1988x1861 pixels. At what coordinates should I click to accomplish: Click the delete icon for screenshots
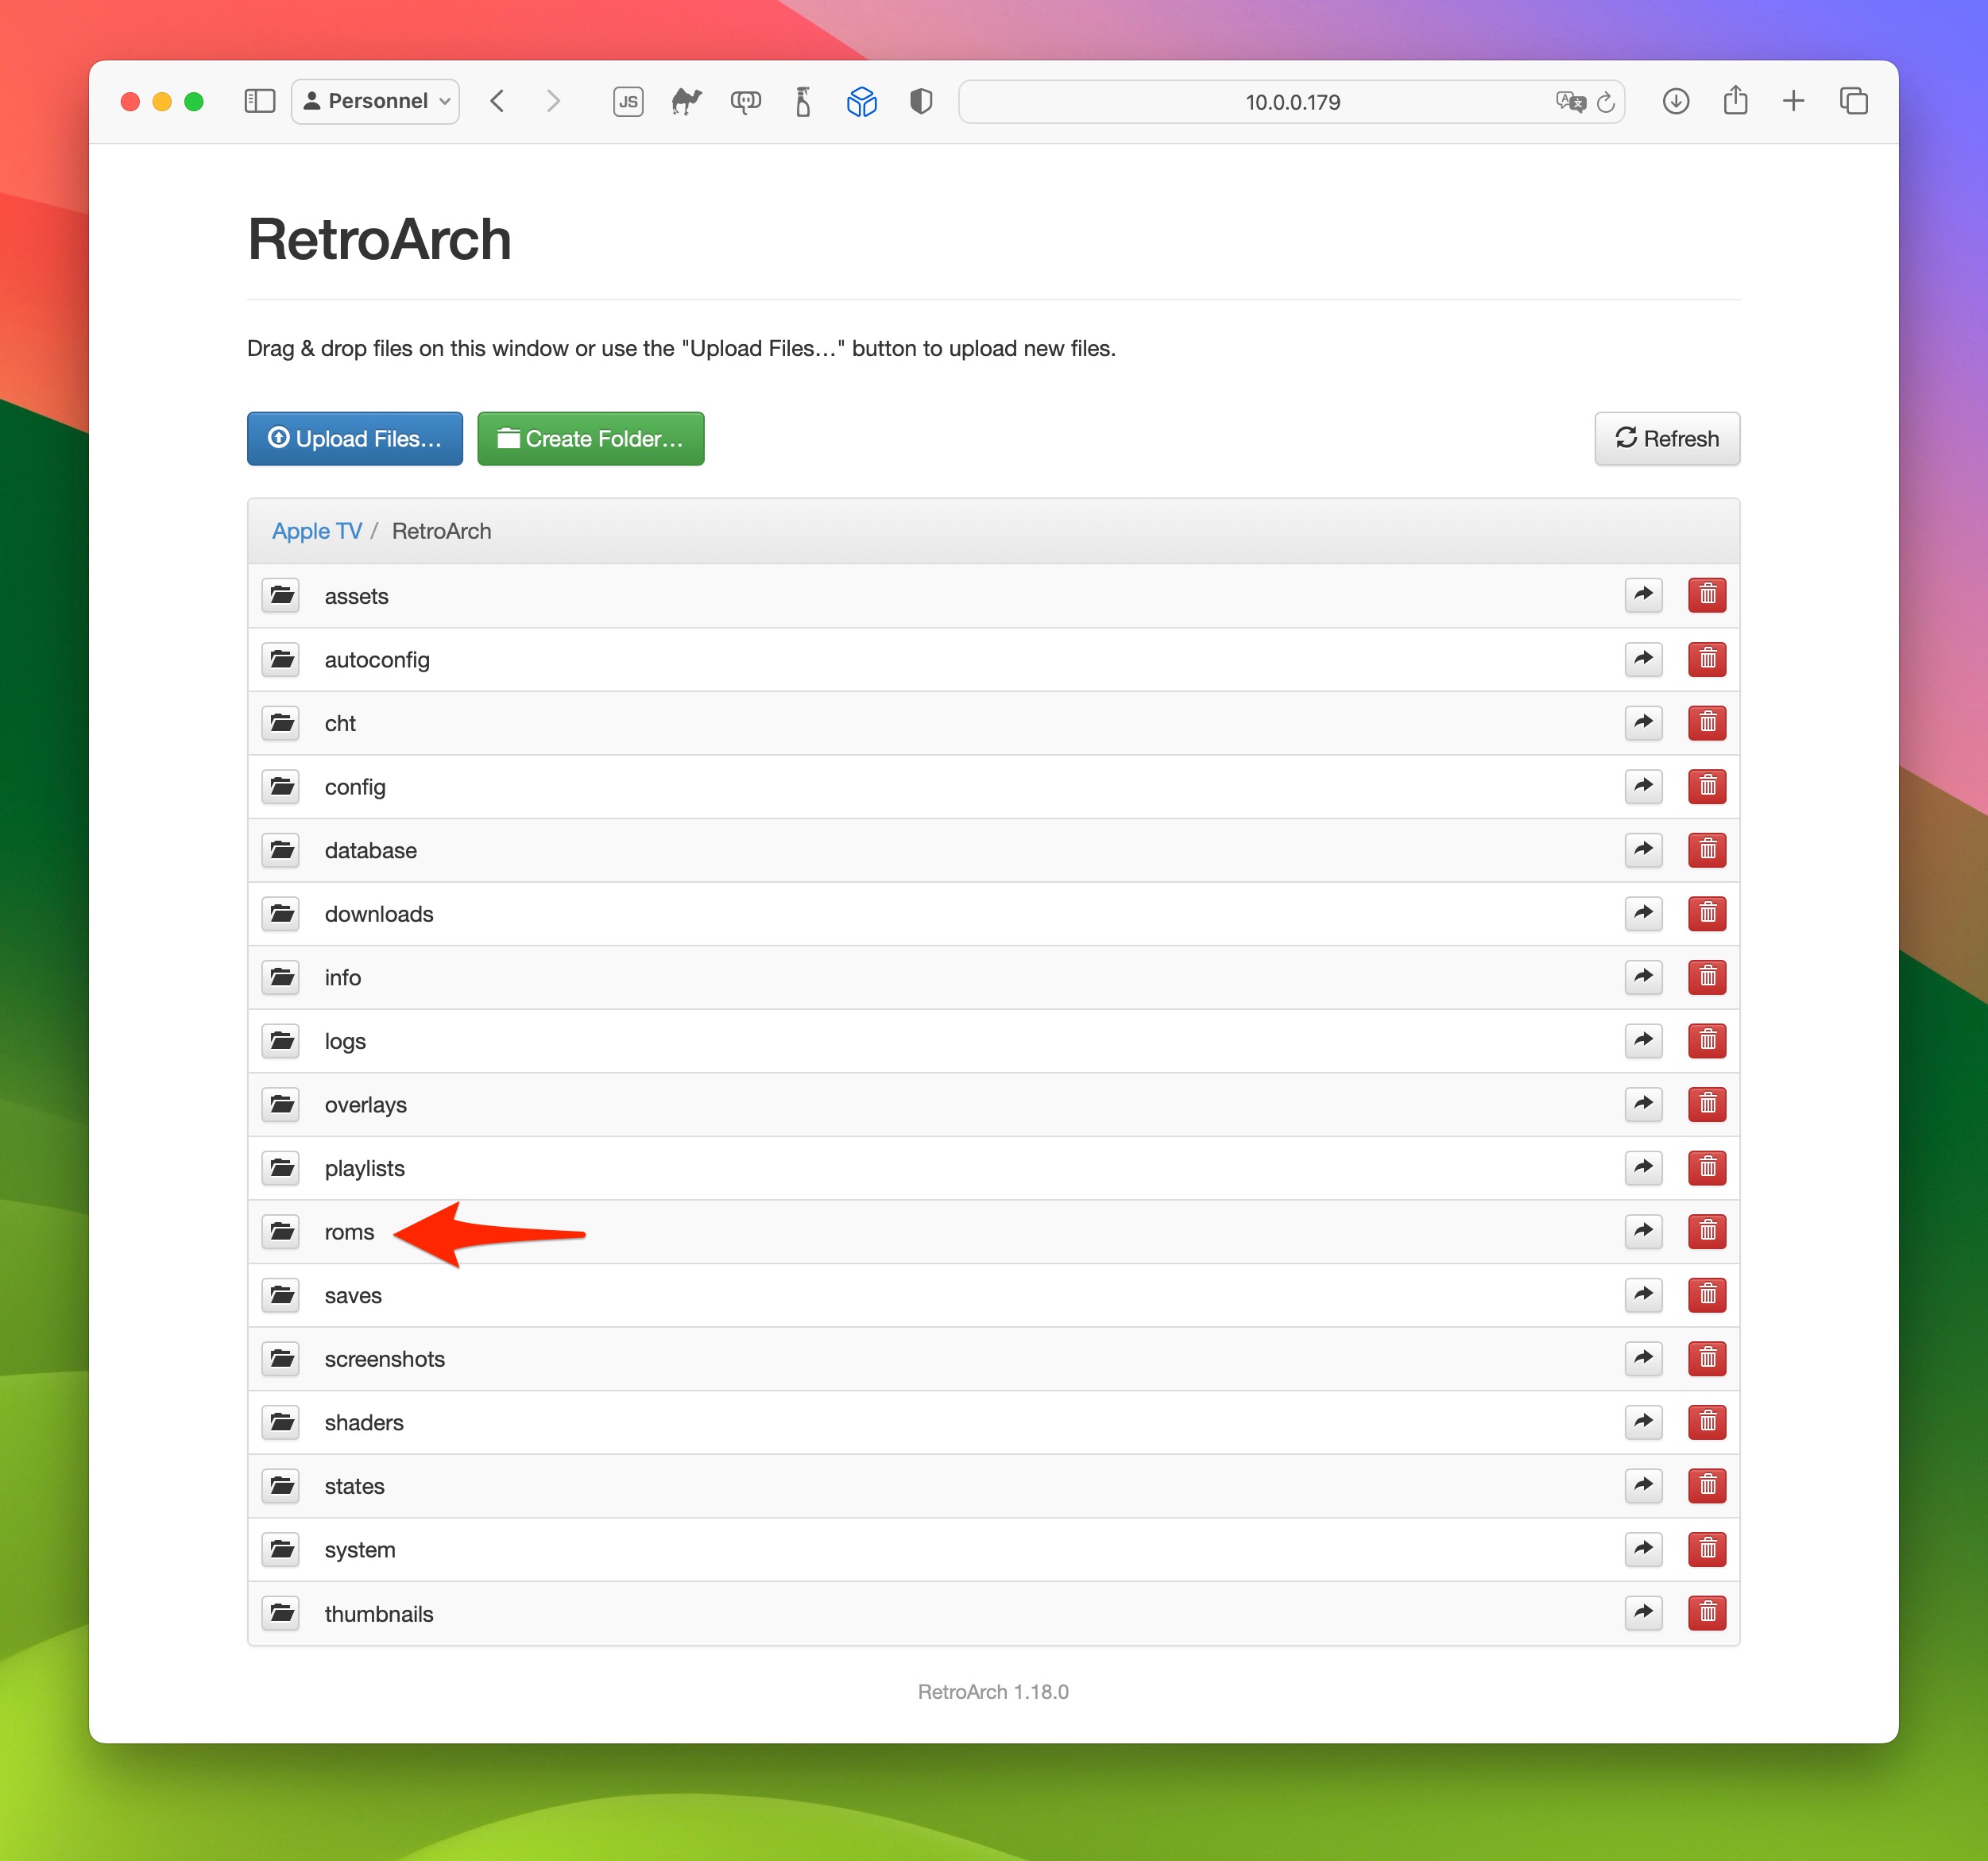pos(1705,1359)
